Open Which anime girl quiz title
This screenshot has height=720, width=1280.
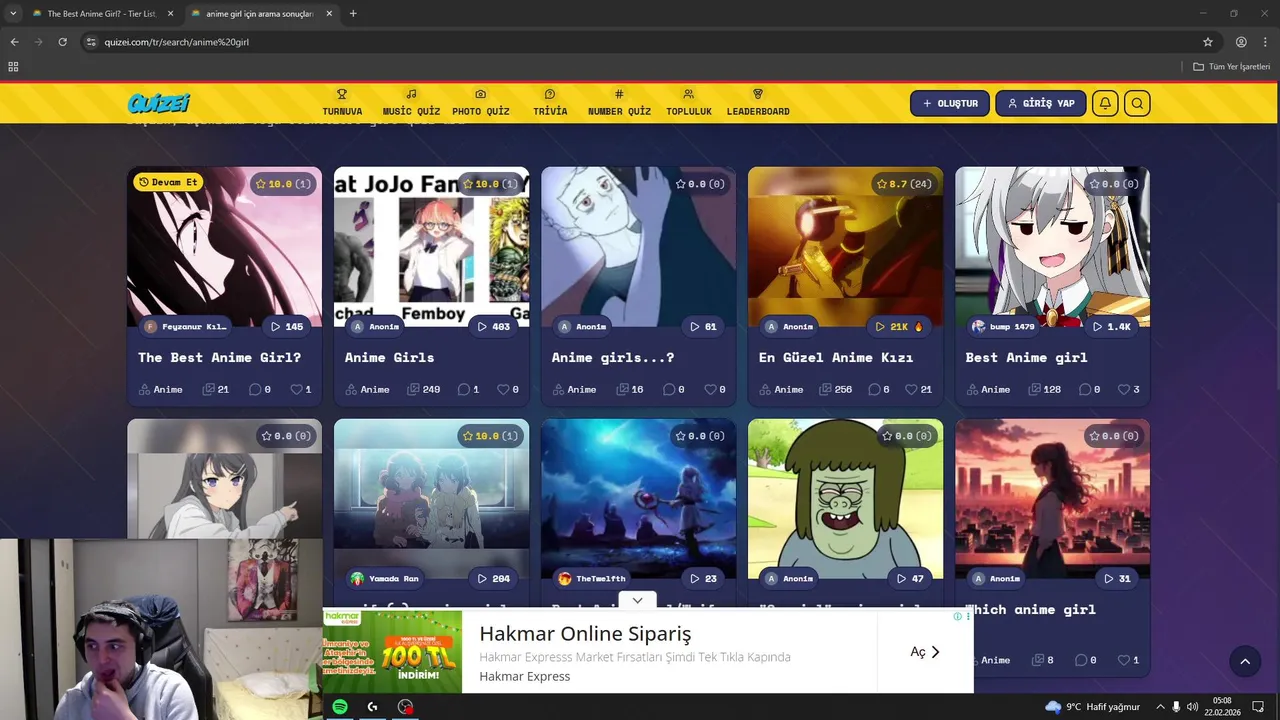1030,609
